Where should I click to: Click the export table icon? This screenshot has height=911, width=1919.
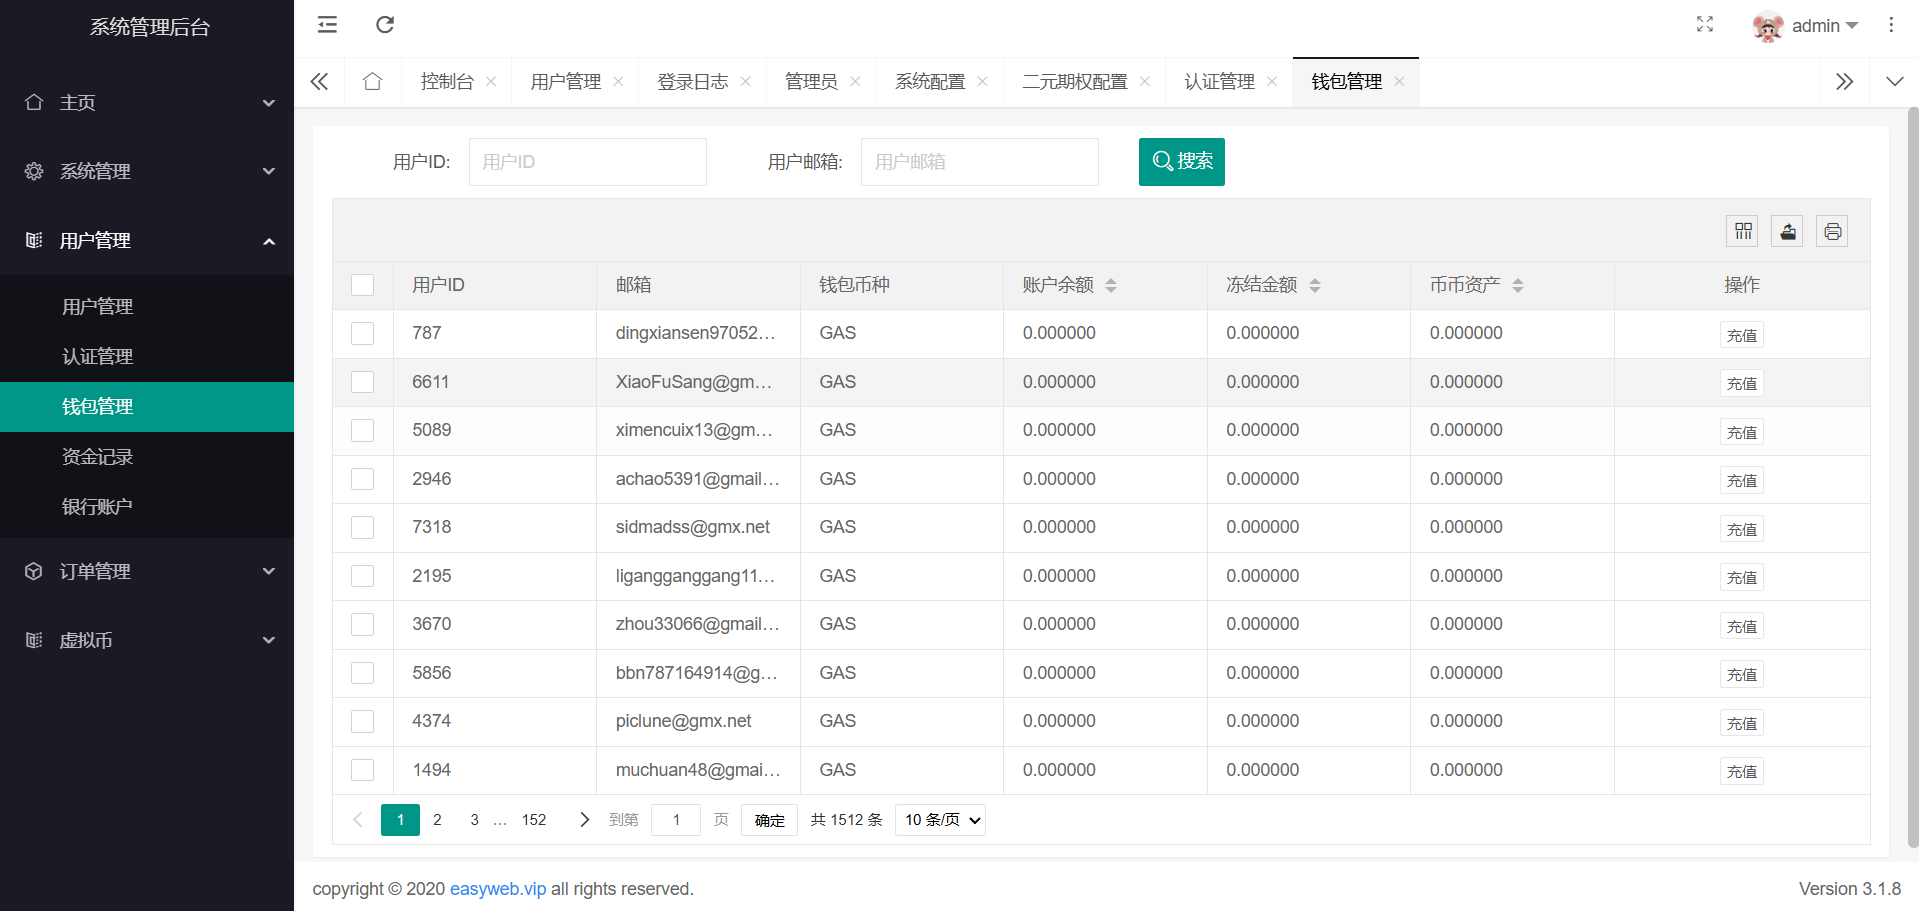[x=1788, y=232]
